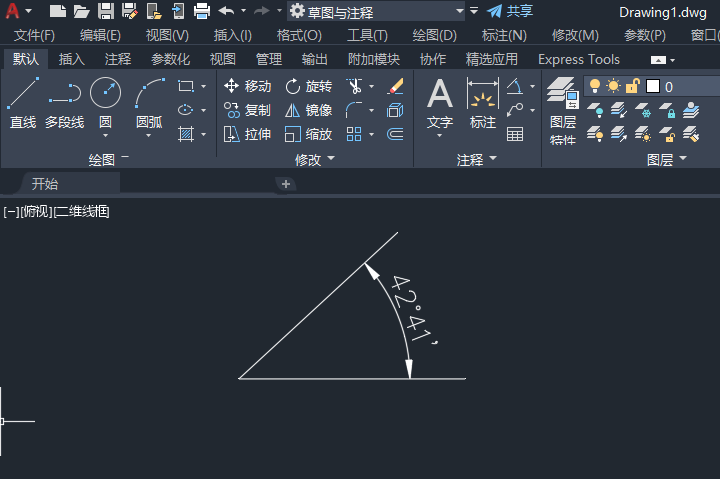Open the workspace dropdown 草图与注释
This screenshot has height=479, width=720.
377,11
